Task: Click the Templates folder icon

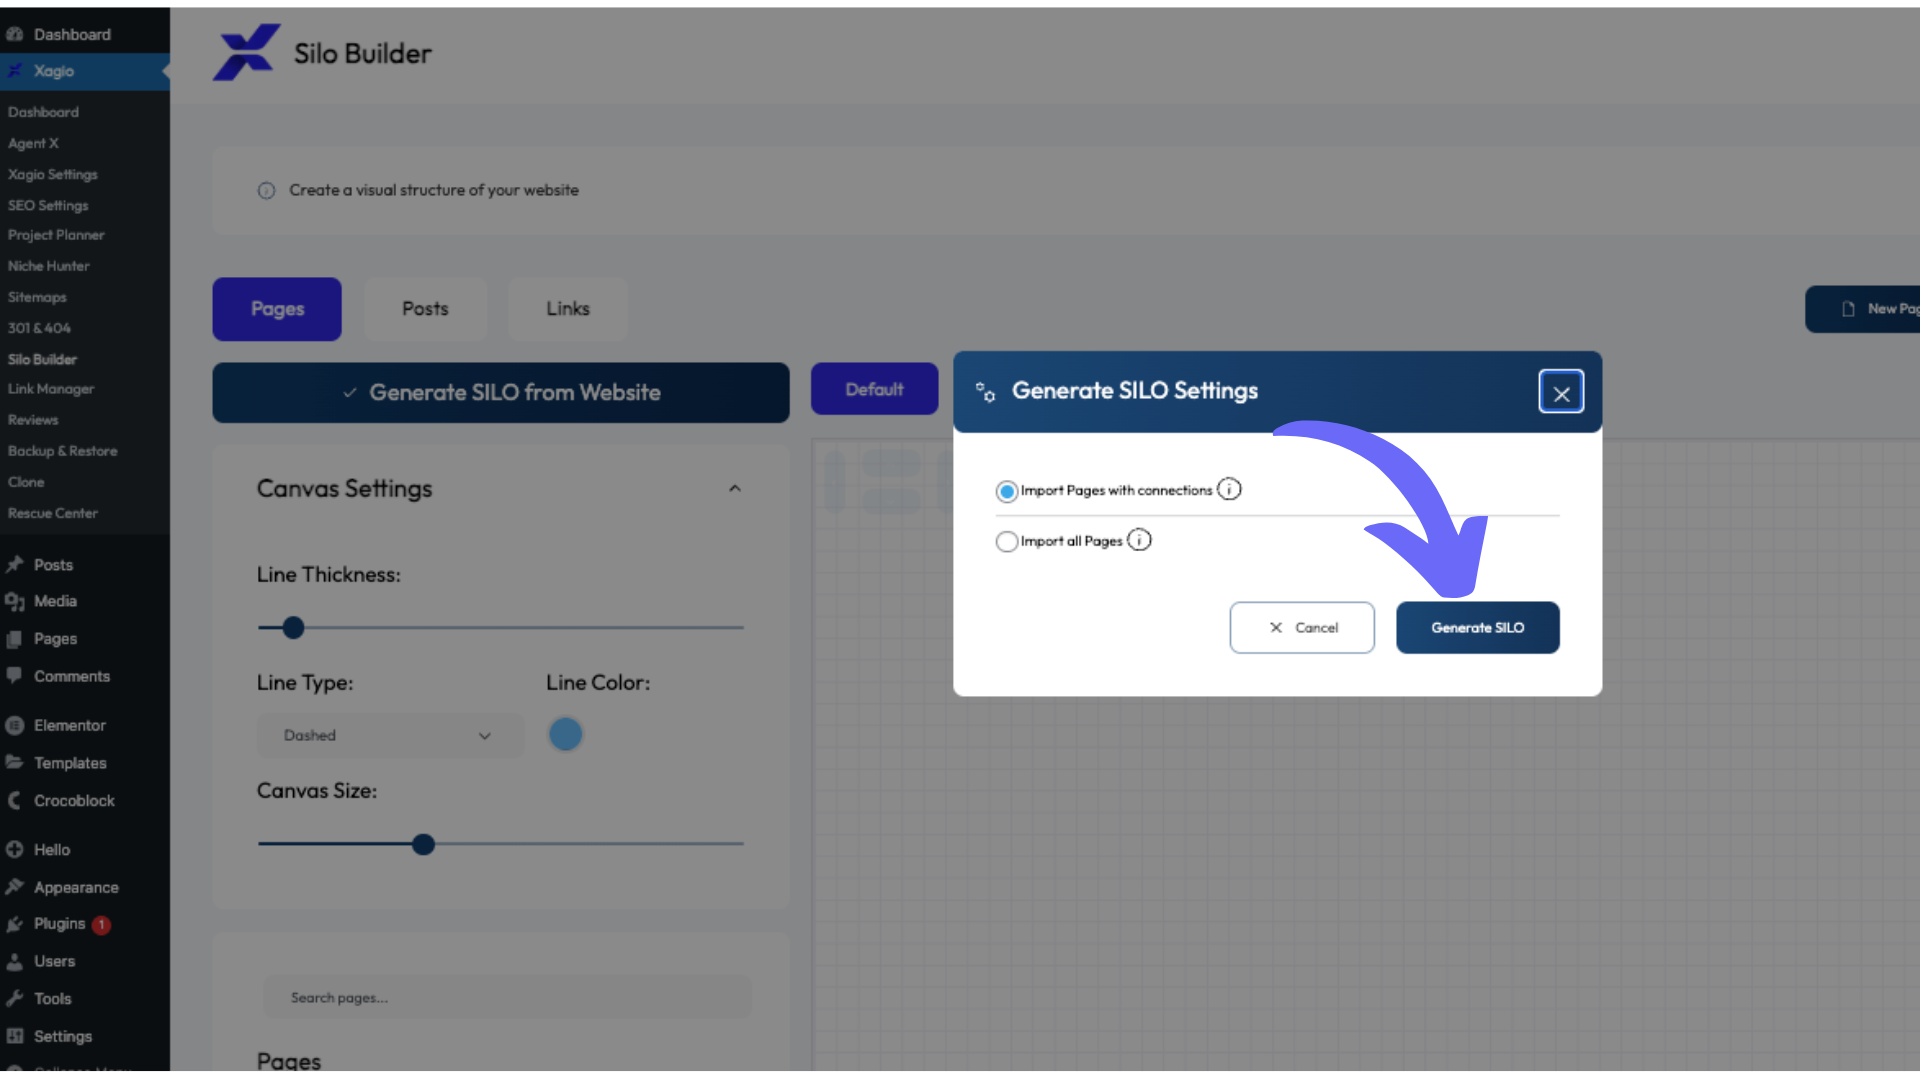Action: (15, 763)
